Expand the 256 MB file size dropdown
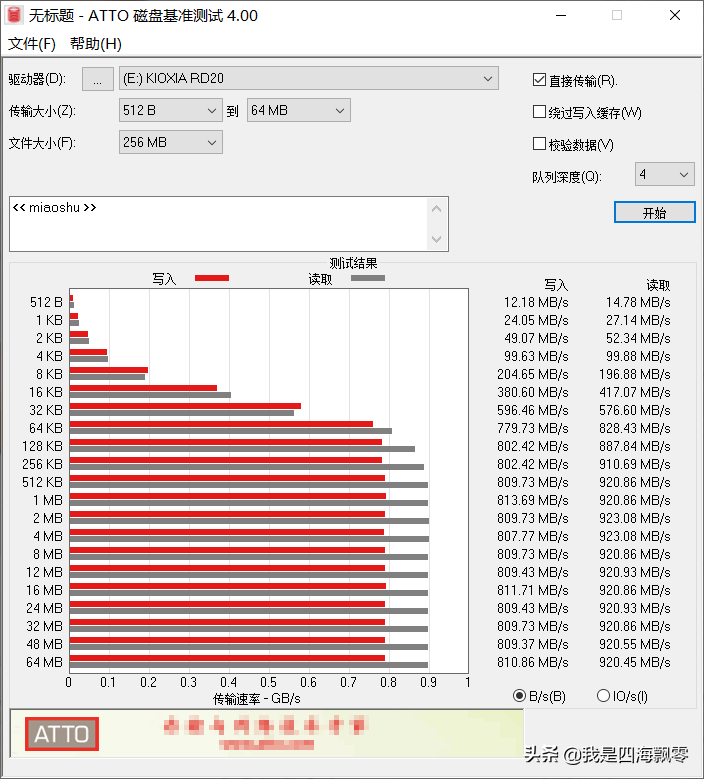 point(170,142)
